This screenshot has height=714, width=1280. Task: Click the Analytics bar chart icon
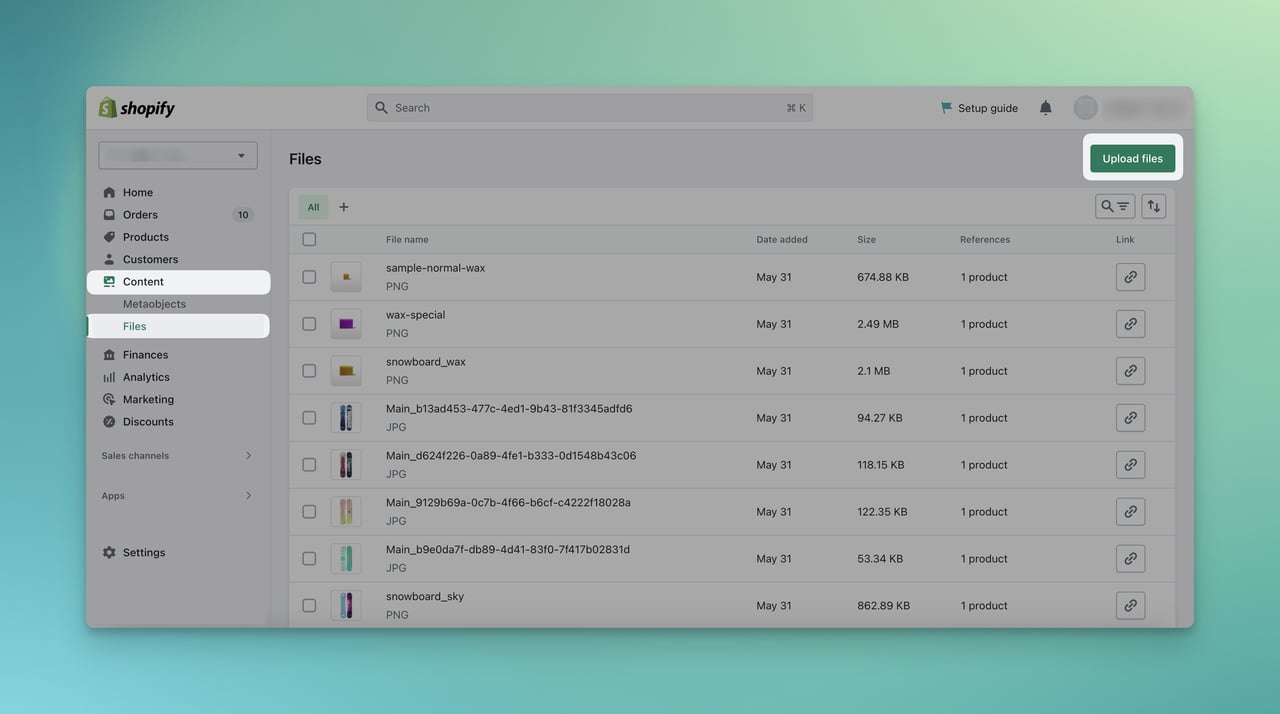(x=109, y=377)
